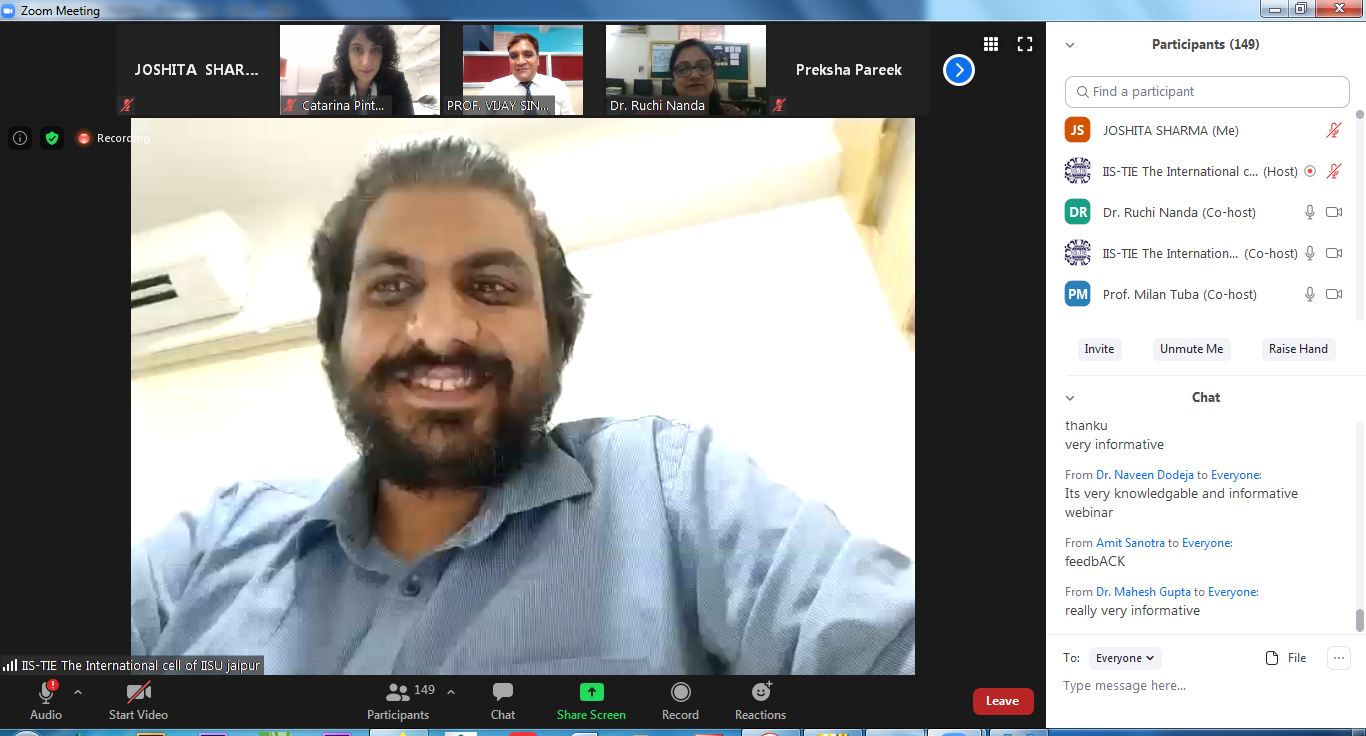
Task: Toggle Start Video camera
Action: pyautogui.click(x=138, y=700)
